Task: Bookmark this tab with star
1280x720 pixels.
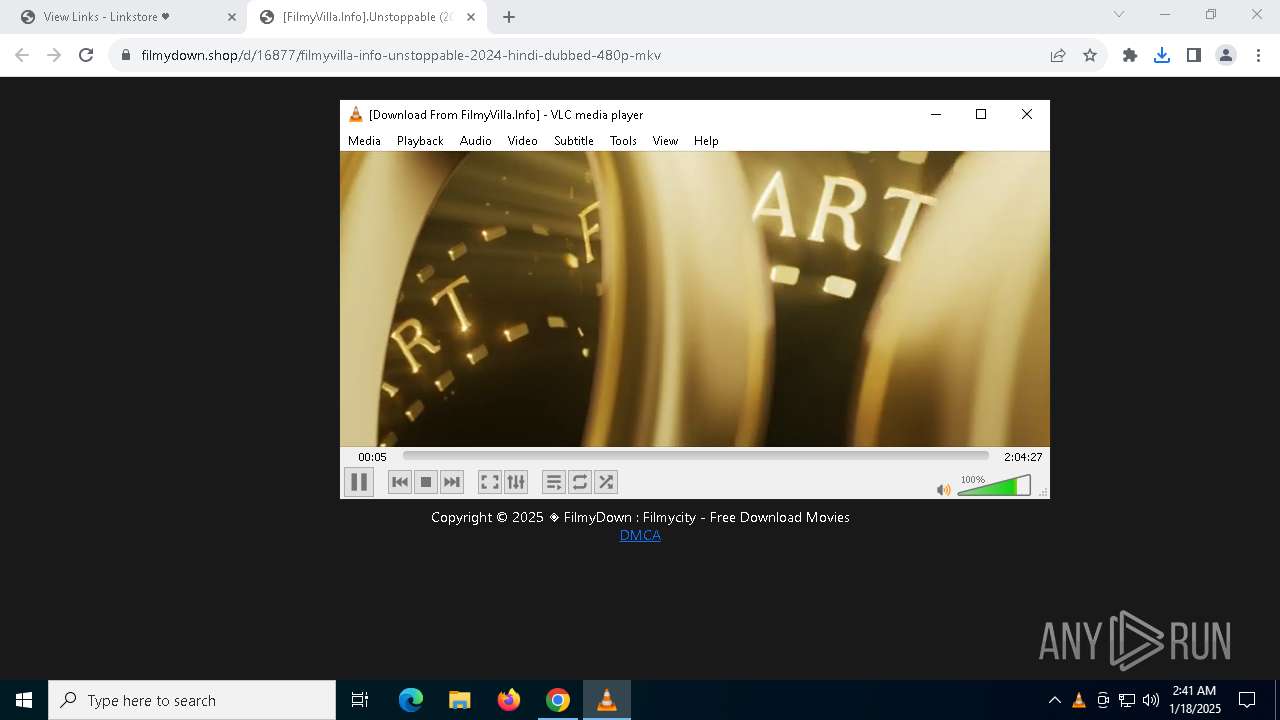Action: click(1090, 55)
